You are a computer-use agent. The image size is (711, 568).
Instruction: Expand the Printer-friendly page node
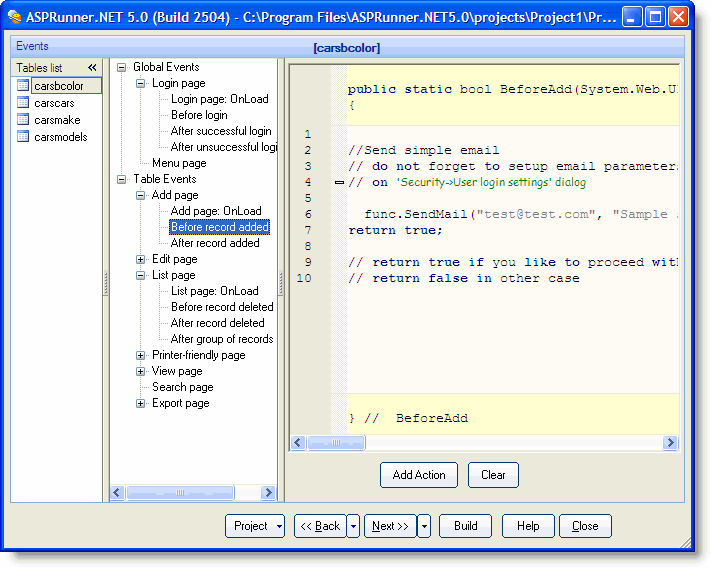pos(140,355)
